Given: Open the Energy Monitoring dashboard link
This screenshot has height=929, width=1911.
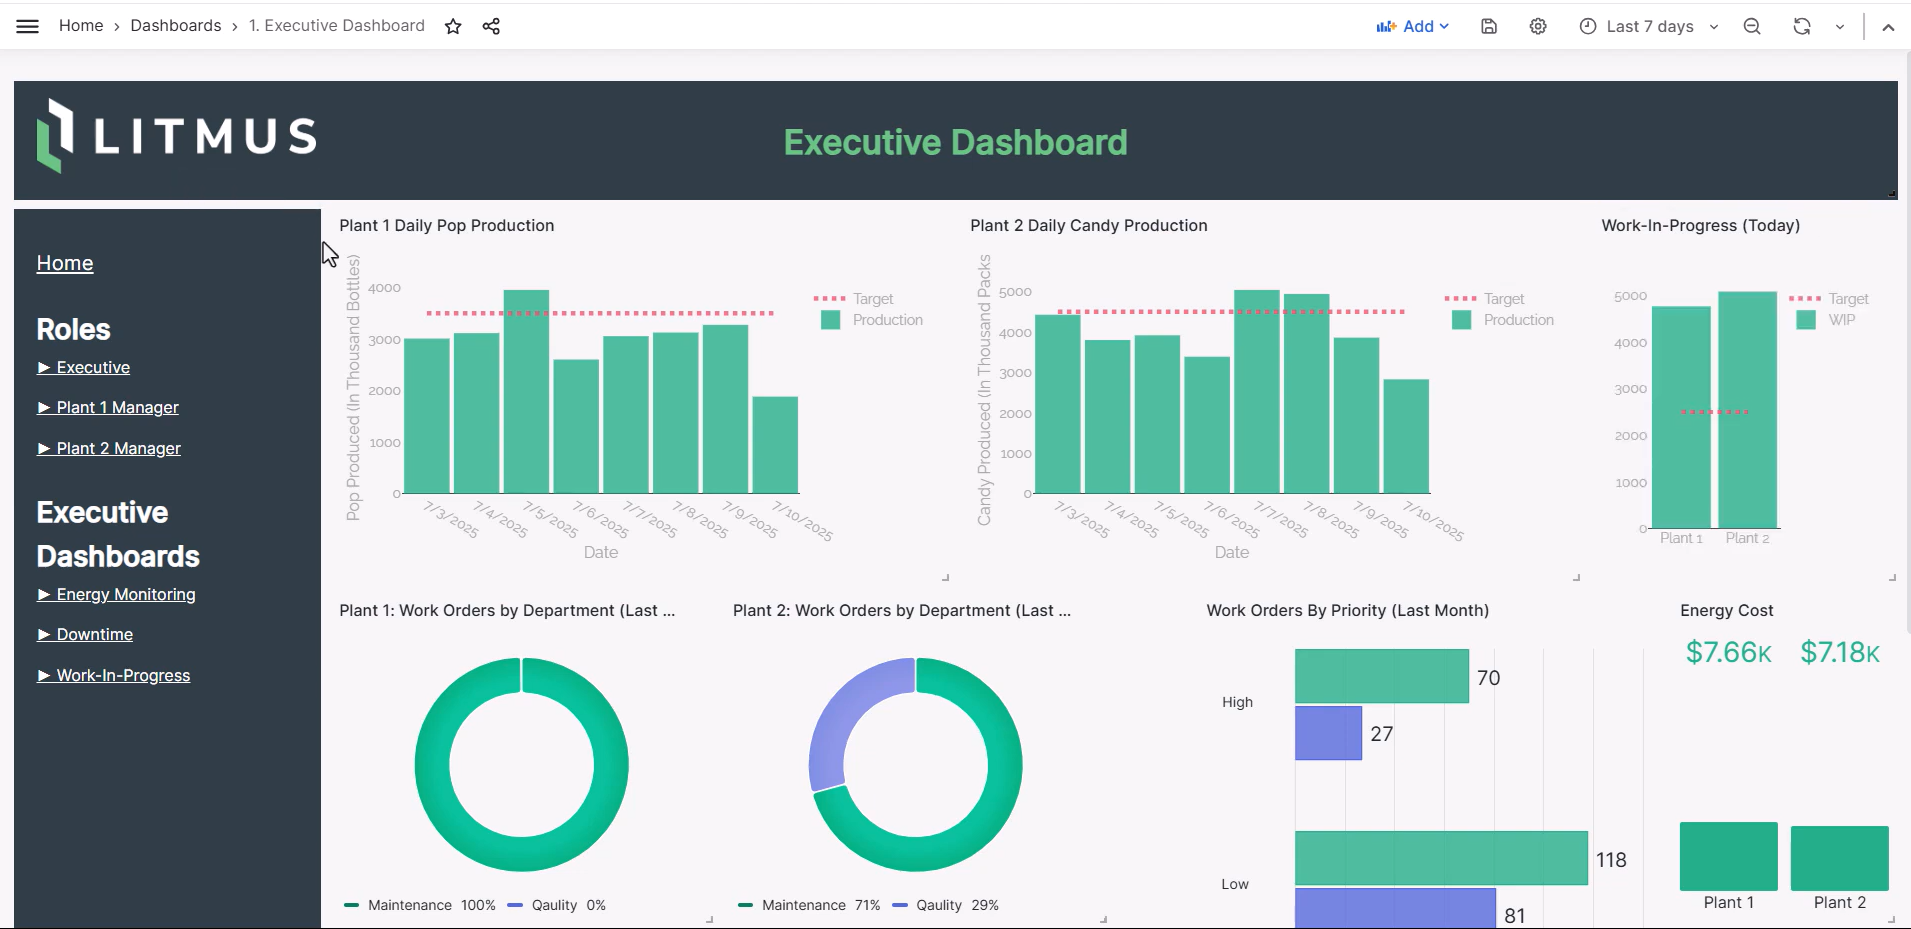Looking at the screenshot, I should (126, 594).
